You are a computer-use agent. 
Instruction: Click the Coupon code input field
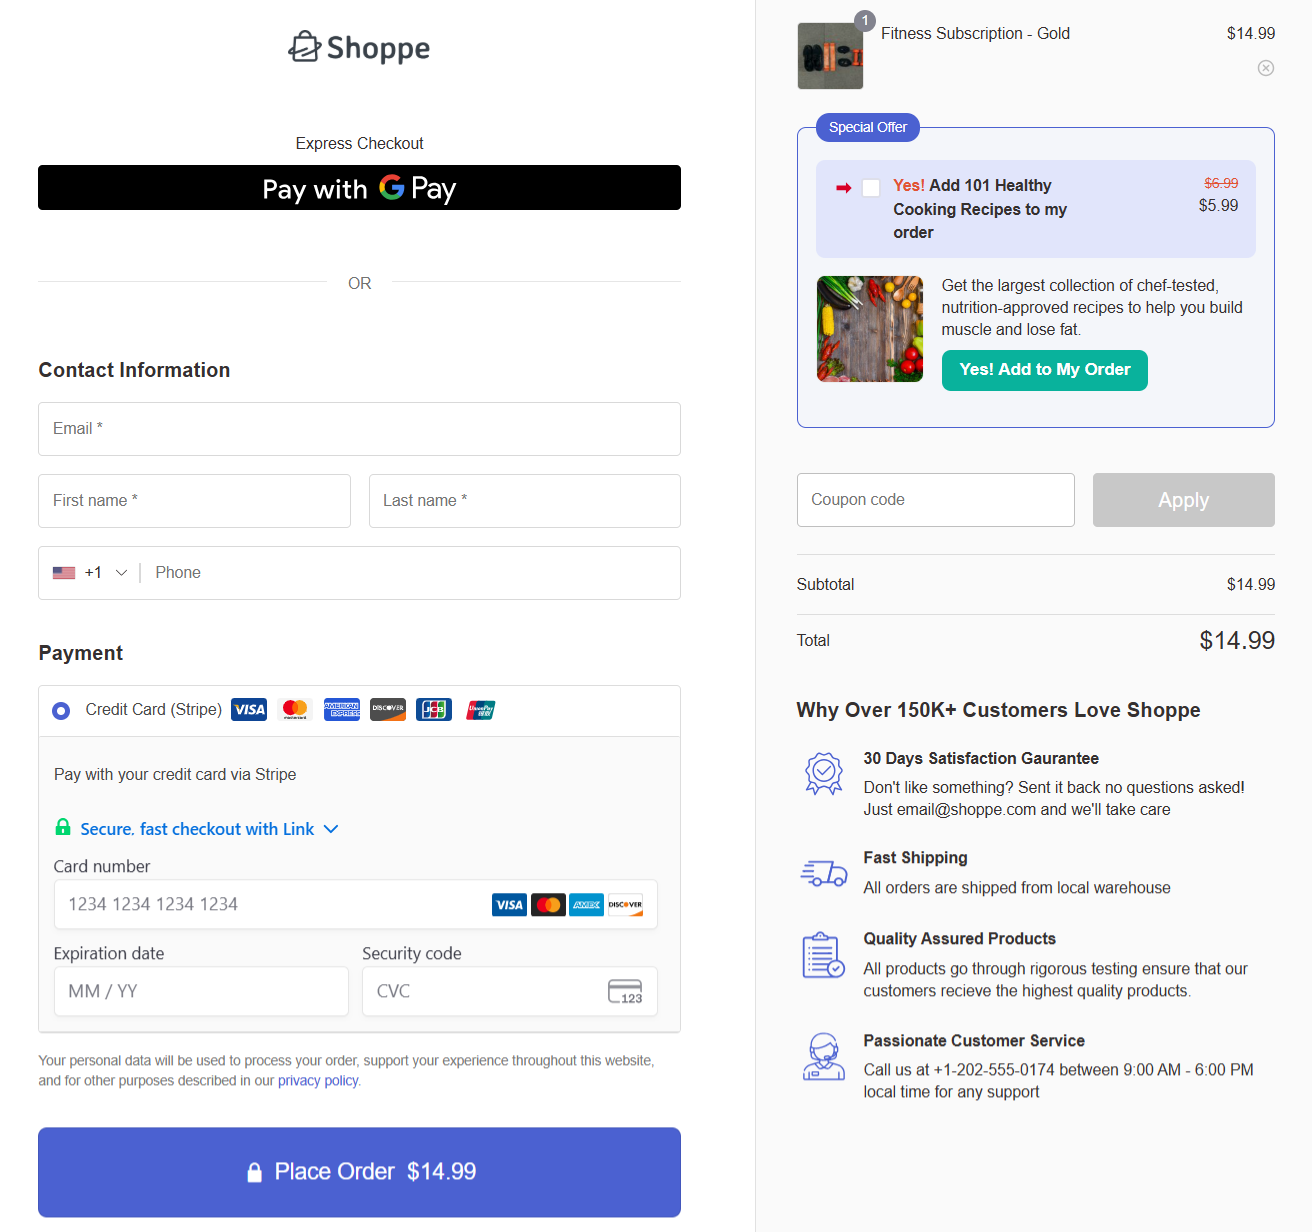click(935, 500)
